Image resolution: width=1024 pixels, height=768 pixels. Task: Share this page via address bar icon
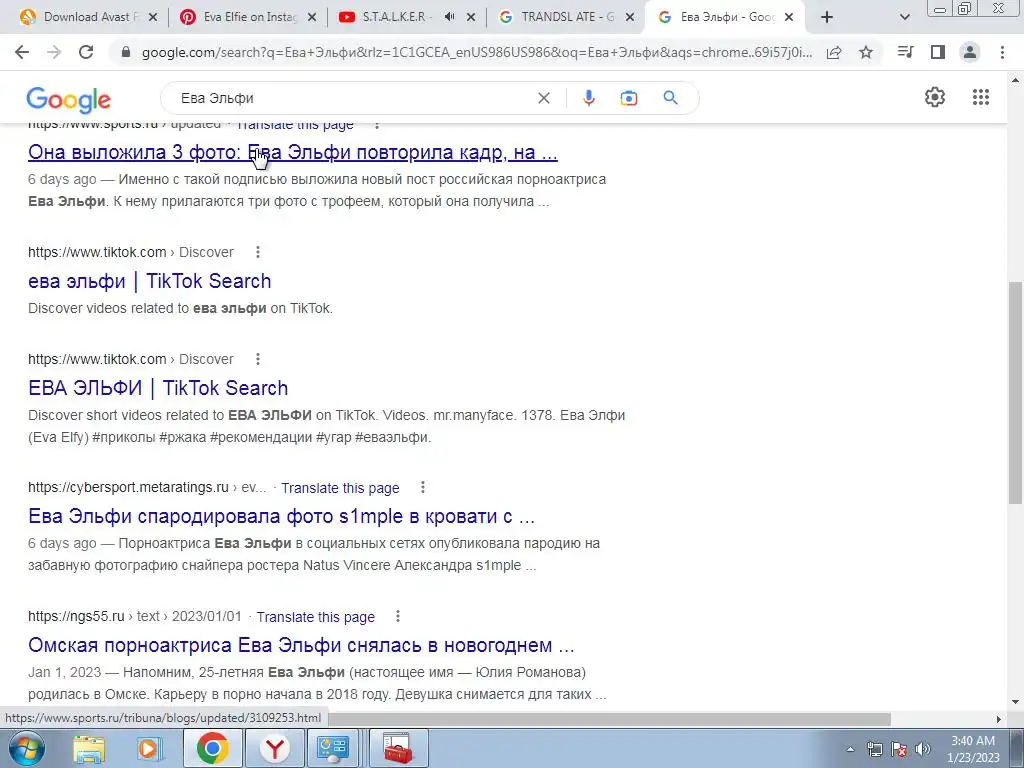834,53
